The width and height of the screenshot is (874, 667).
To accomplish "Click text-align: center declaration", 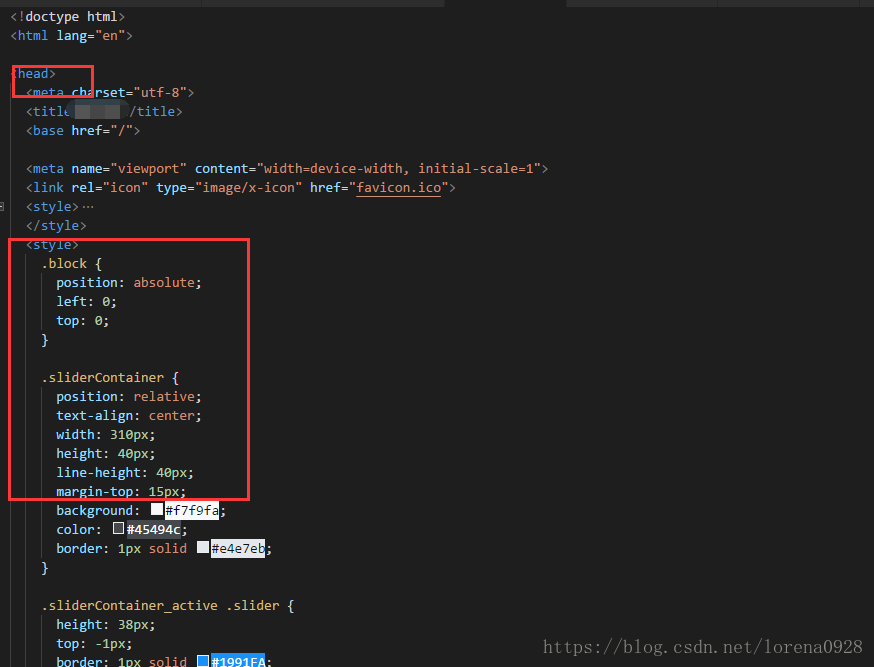I will [129, 416].
